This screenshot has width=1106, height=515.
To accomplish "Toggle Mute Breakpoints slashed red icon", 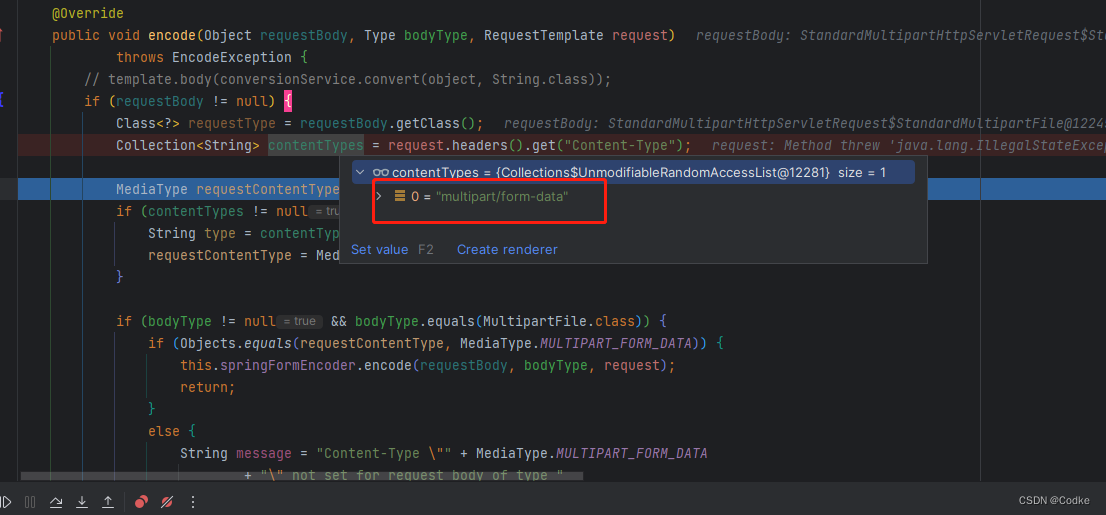I will click(167, 502).
